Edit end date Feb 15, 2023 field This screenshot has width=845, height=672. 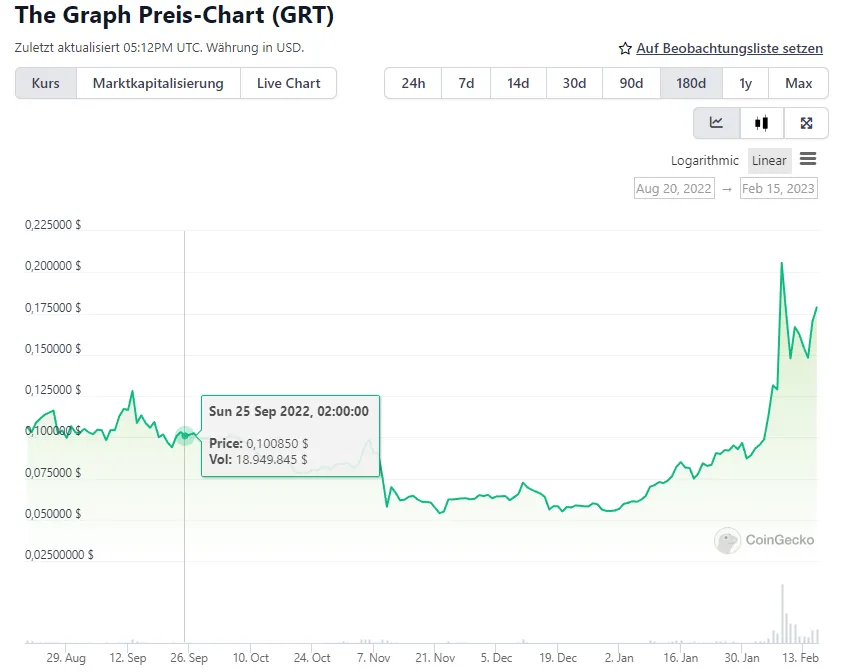tap(779, 189)
